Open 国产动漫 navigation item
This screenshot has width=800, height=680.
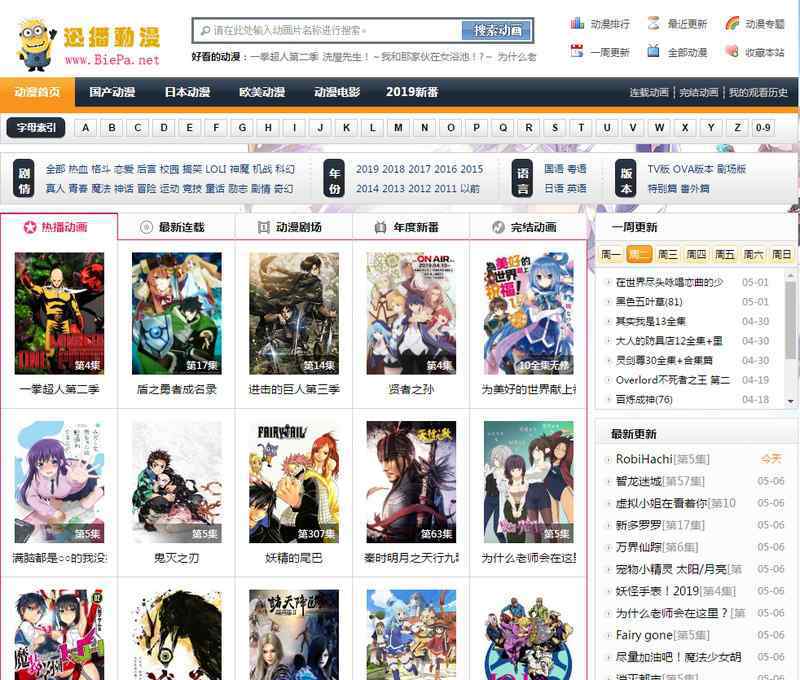[x=112, y=92]
